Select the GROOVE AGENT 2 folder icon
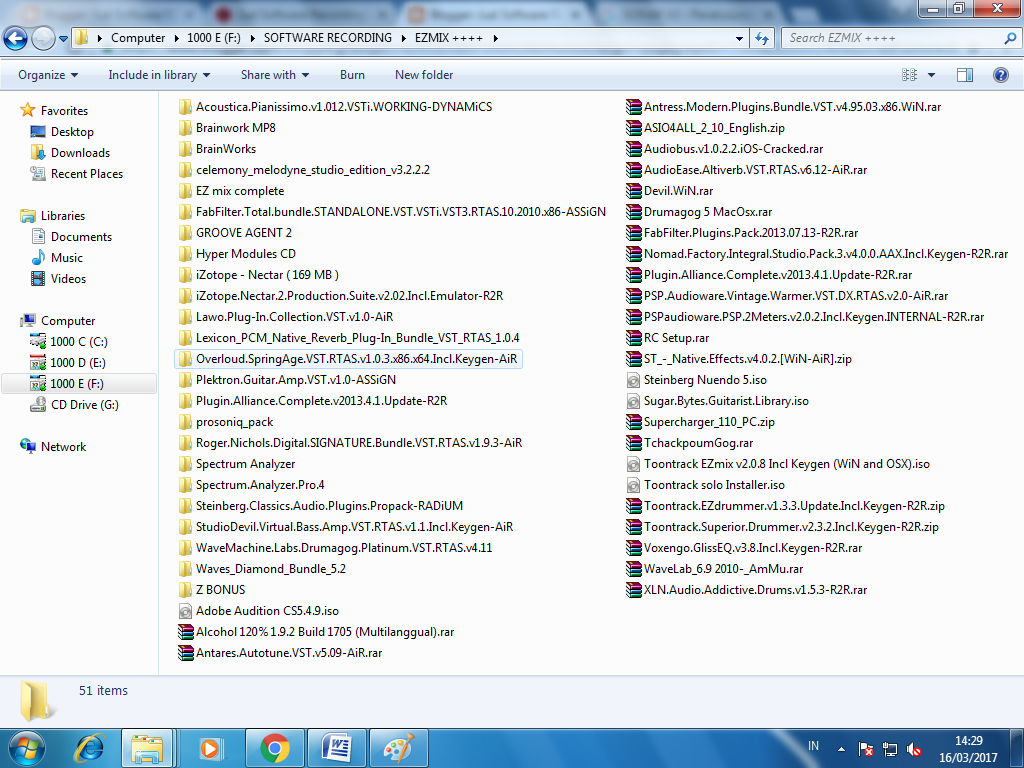The width and height of the screenshot is (1024, 768). click(x=185, y=233)
